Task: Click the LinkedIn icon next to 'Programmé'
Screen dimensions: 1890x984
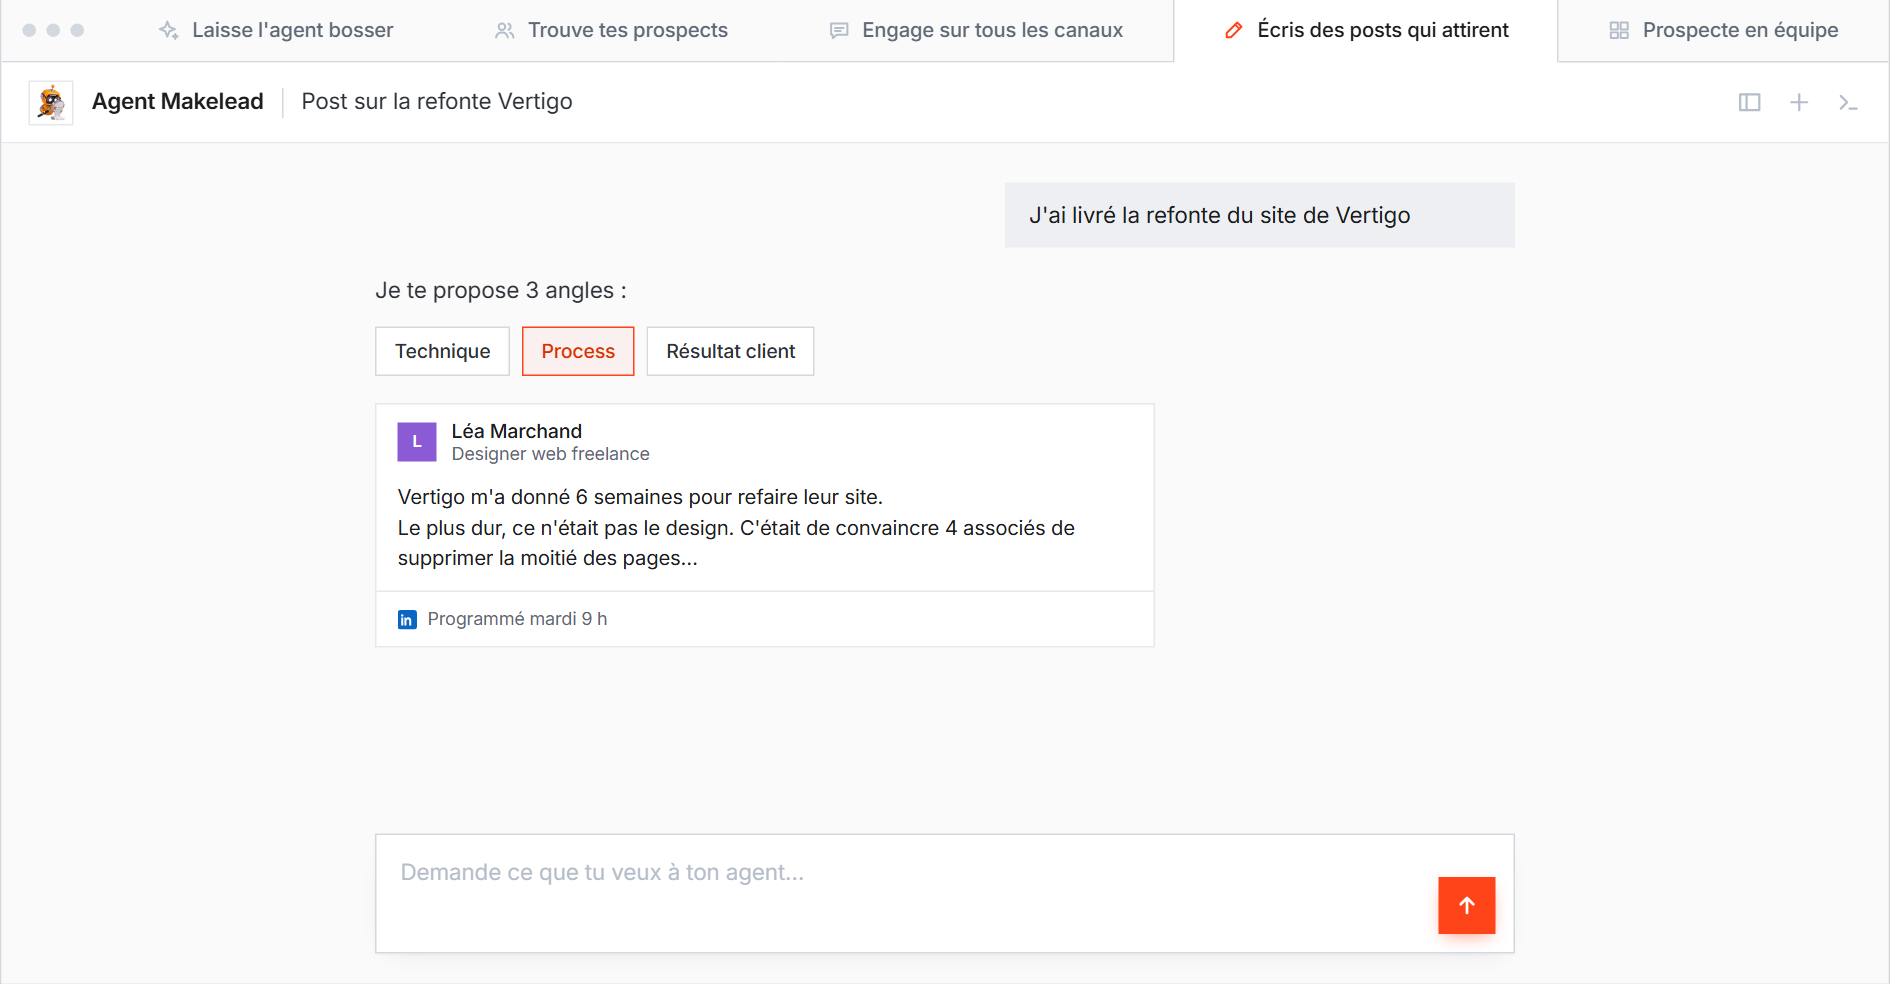Action: [x=407, y=619]
